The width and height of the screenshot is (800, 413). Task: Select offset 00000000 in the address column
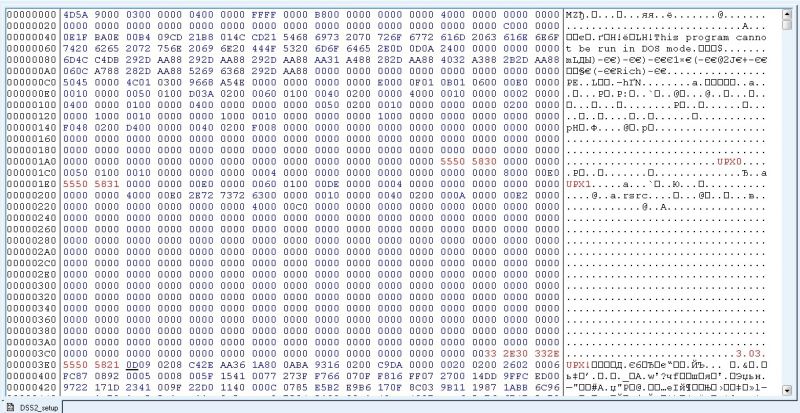tap(32, 15)
